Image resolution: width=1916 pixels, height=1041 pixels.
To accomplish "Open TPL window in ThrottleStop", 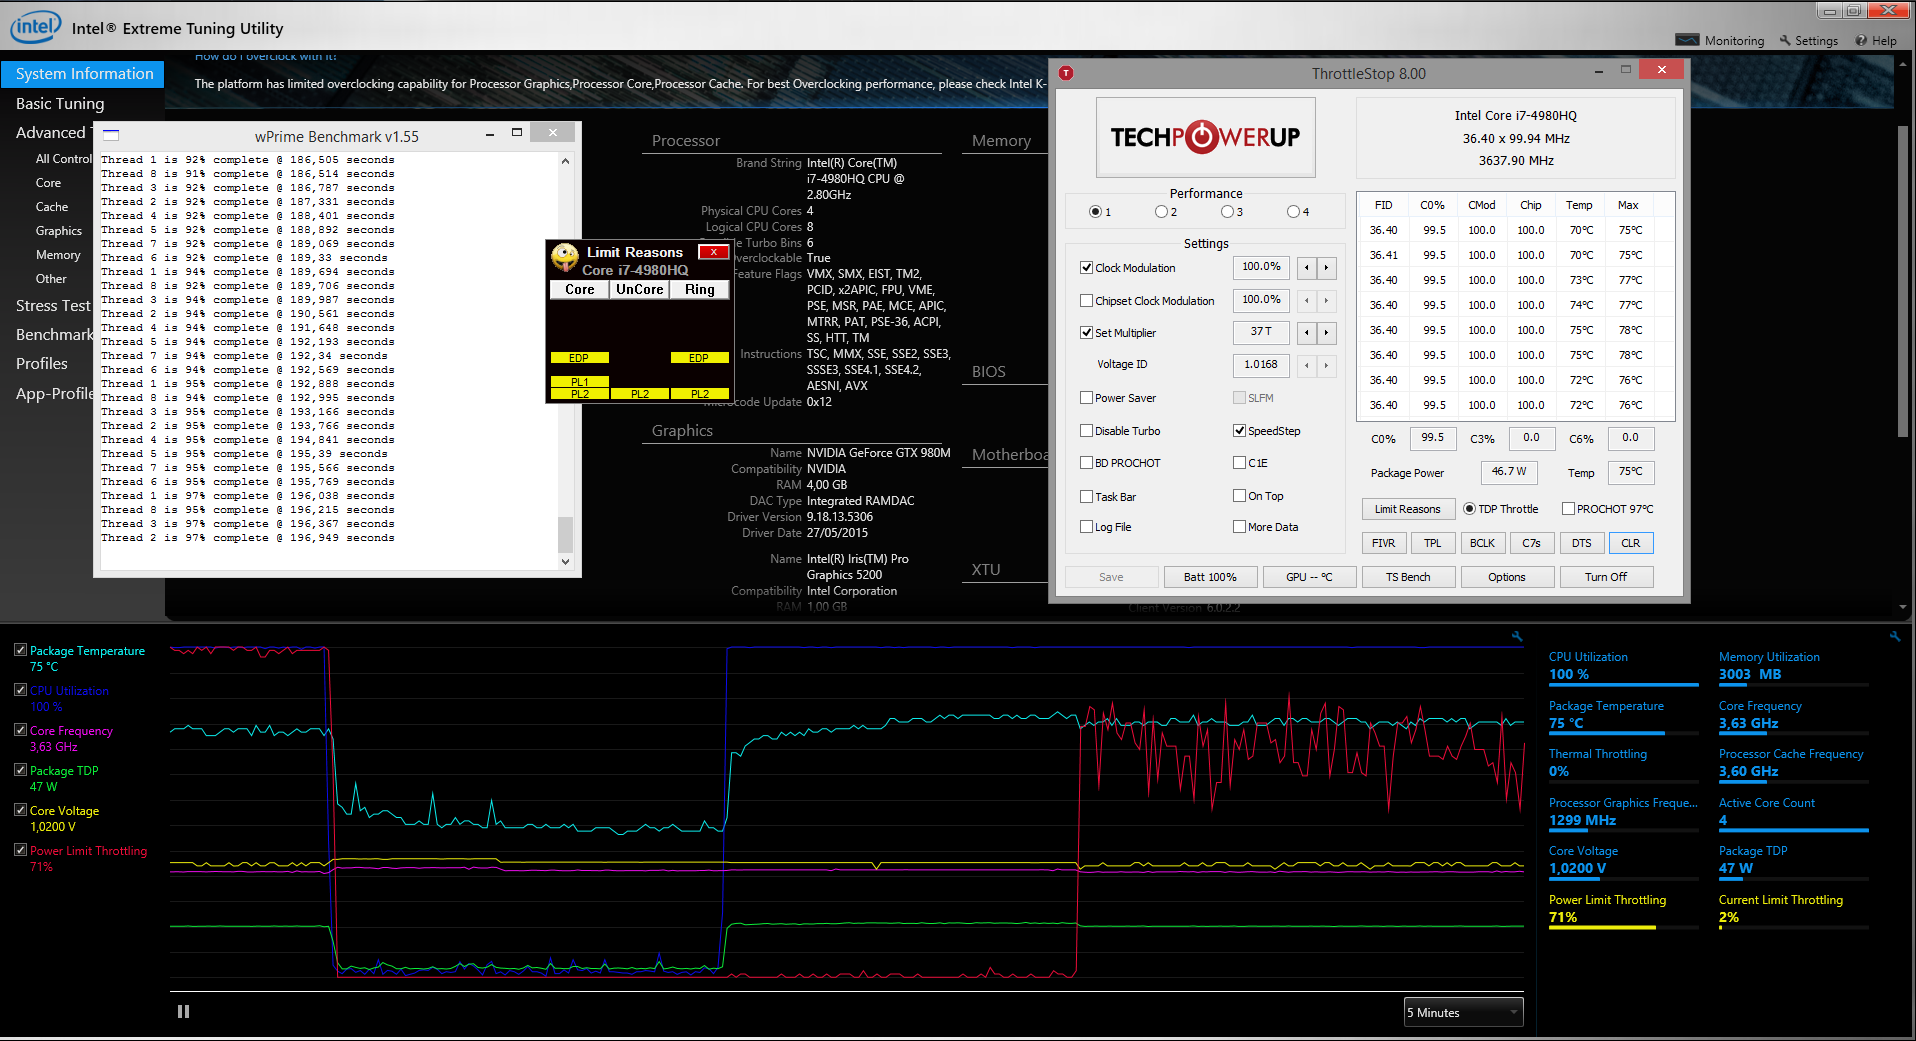I will click(1433, 543).
